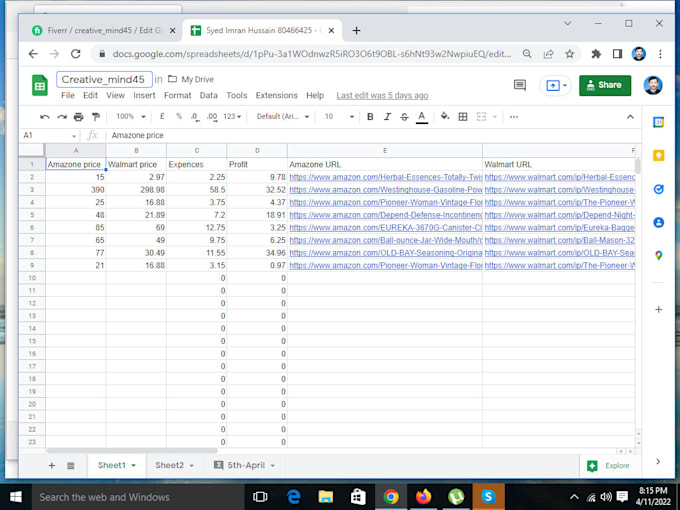Open Contacts side panel icon

pos(658,222)
